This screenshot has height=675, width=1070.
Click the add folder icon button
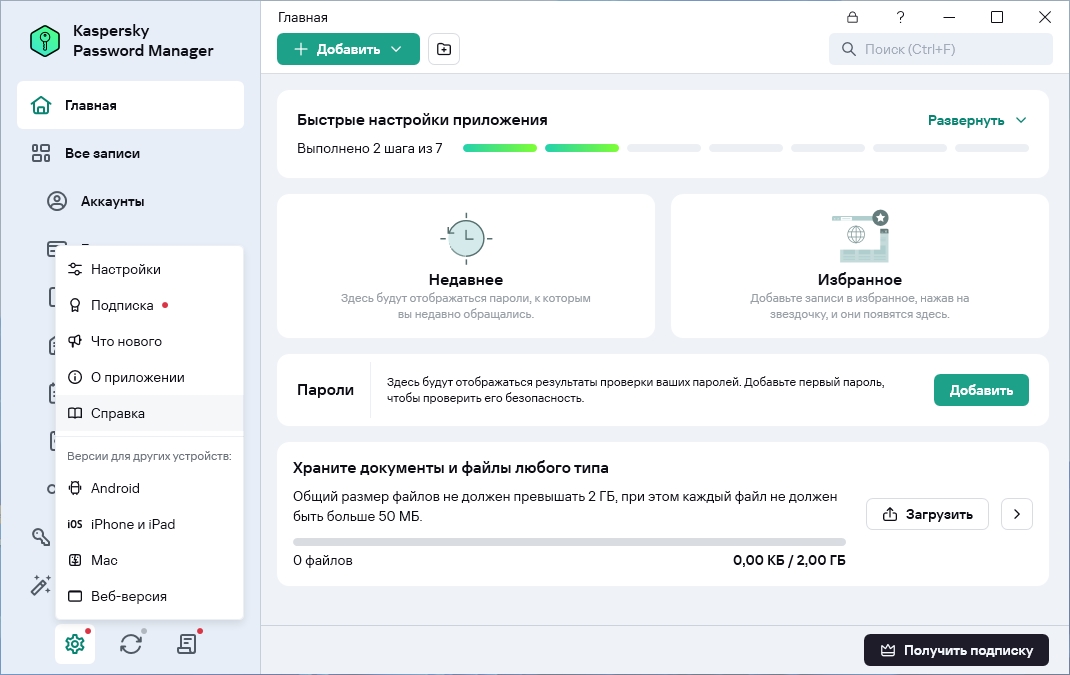tap(444, 49)
